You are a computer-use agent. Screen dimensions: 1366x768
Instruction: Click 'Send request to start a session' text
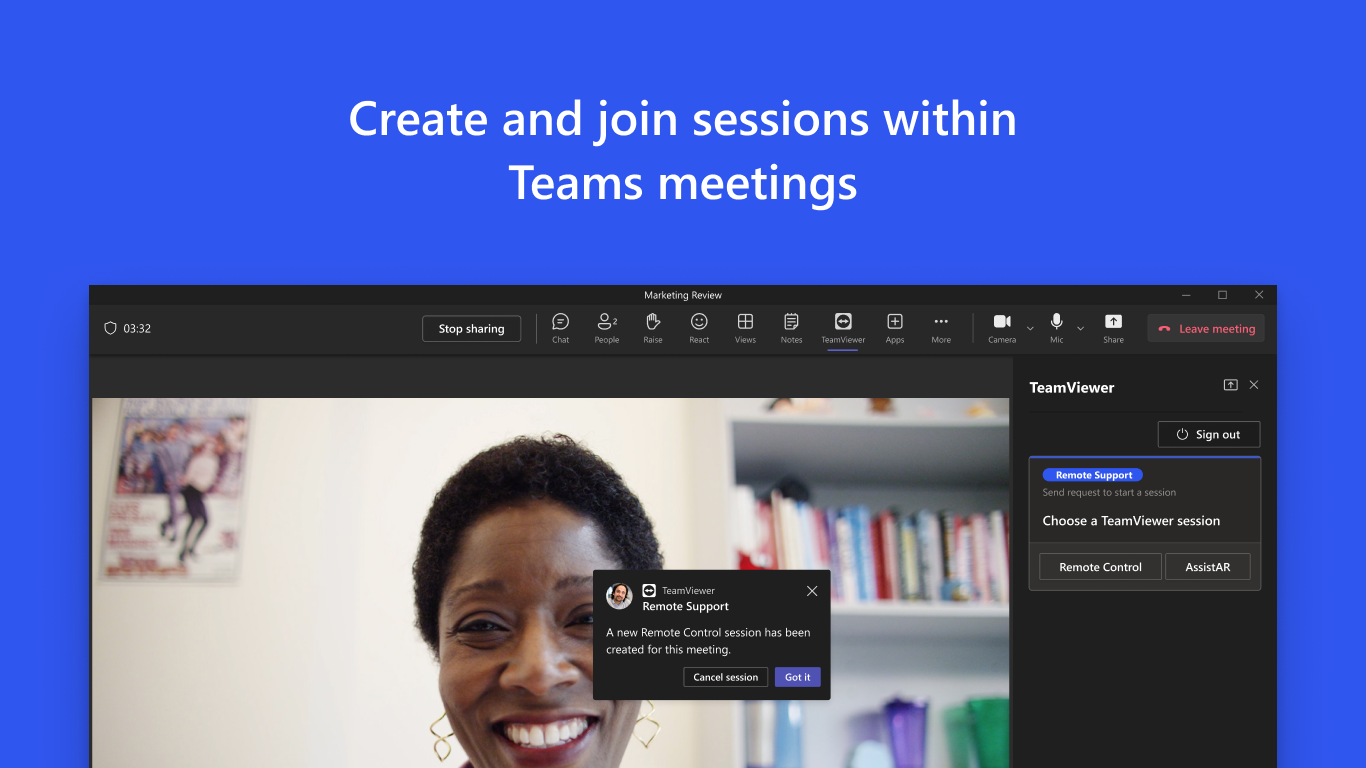coord(1109,492)
